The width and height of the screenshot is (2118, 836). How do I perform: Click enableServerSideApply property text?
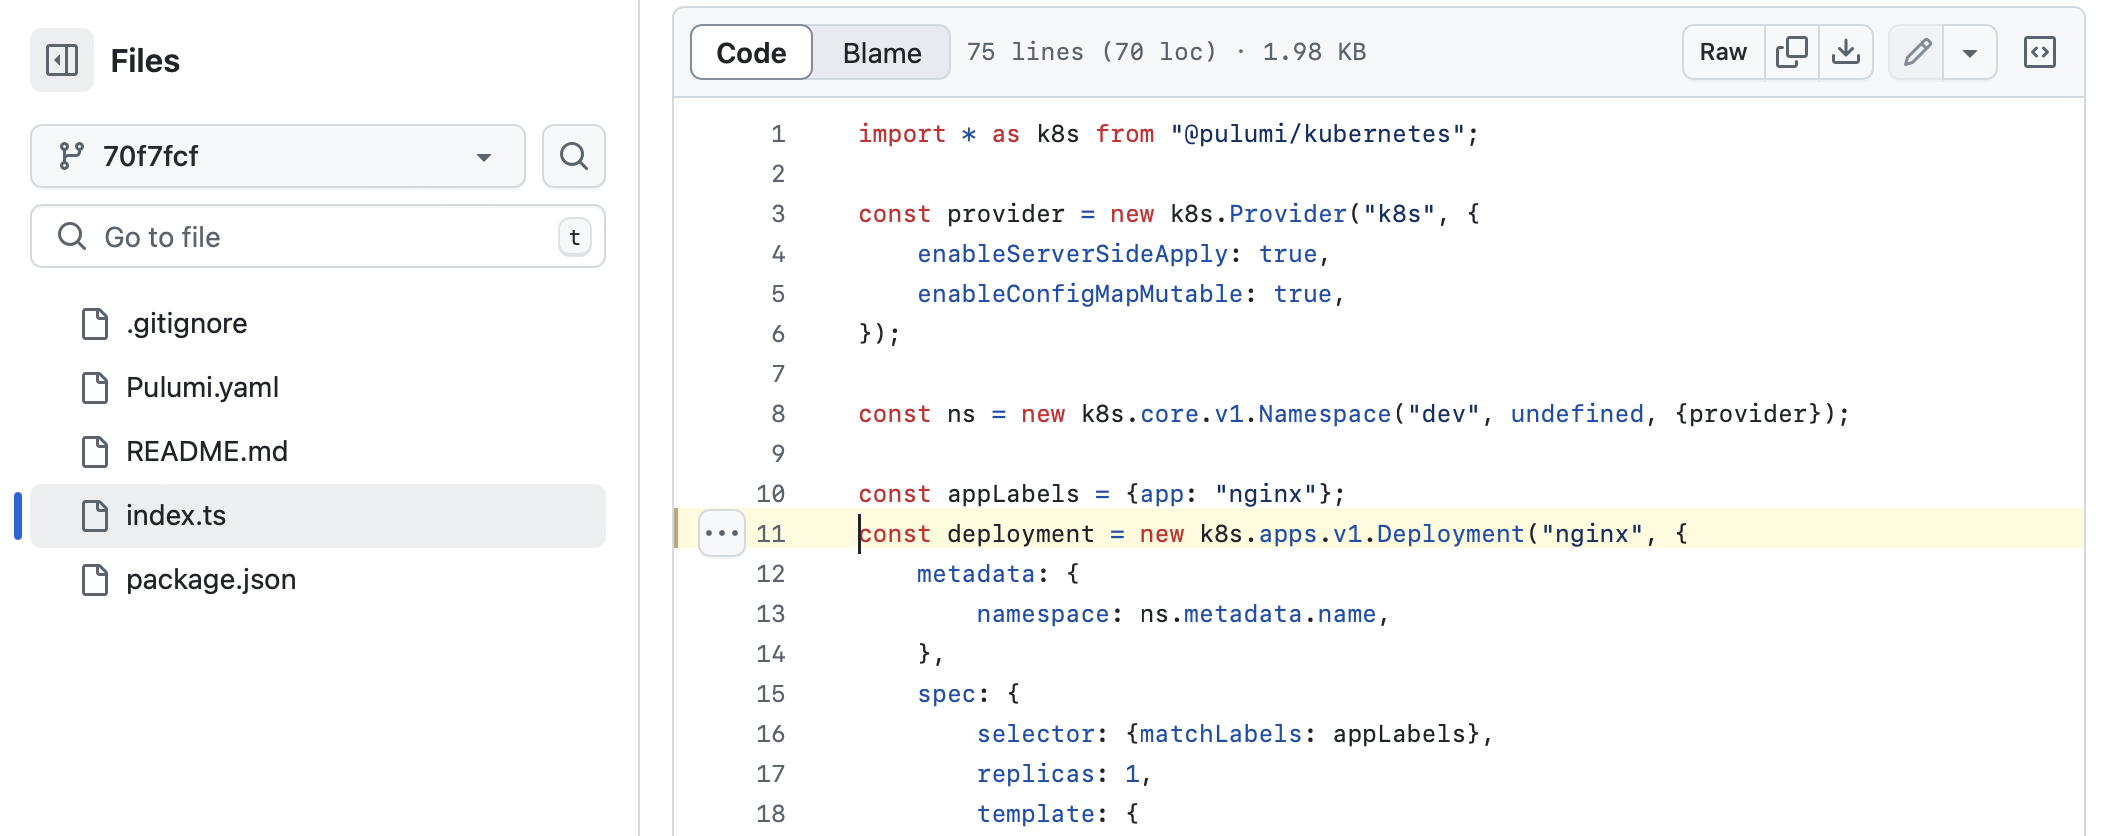1072,254
